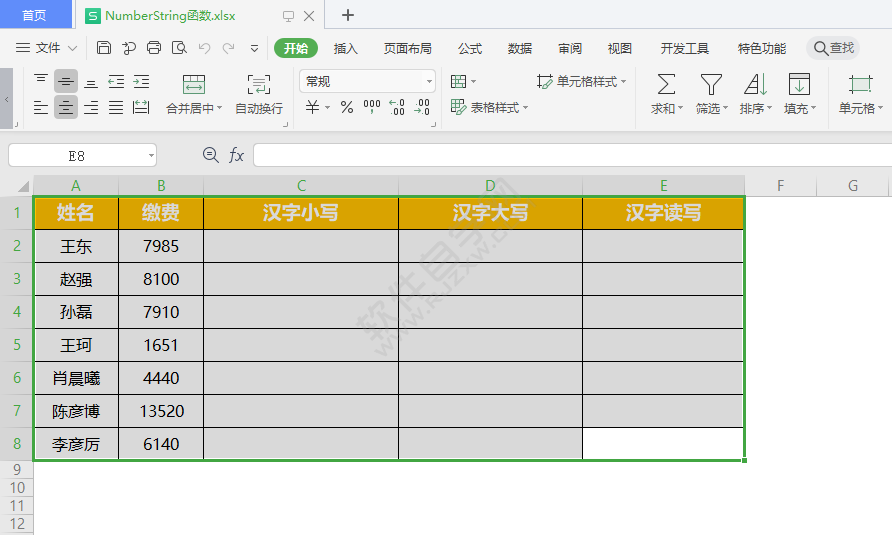
Task: Click the Filter funnel icon
Action: [711, 84]
